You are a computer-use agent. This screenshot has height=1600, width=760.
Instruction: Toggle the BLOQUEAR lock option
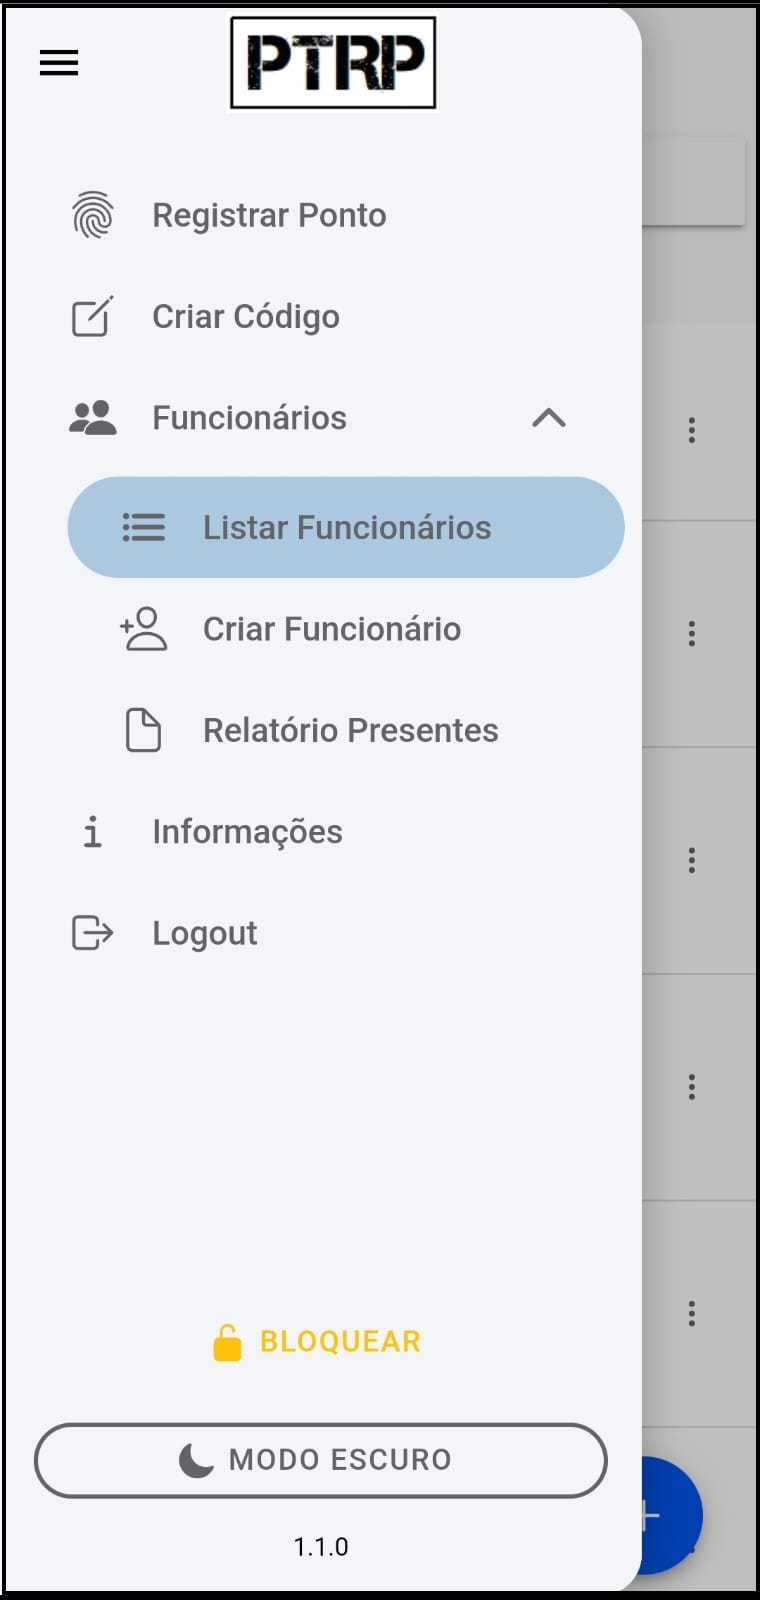pos(317,1342)
